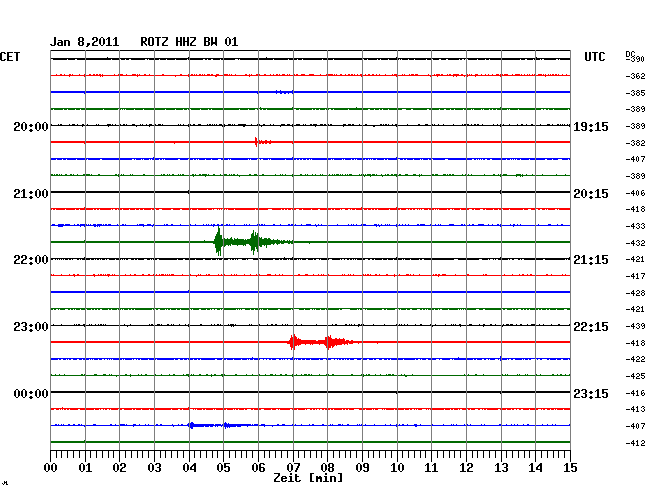
Task: Click minute tick label "11" on the axis
Action: (431, 468)
